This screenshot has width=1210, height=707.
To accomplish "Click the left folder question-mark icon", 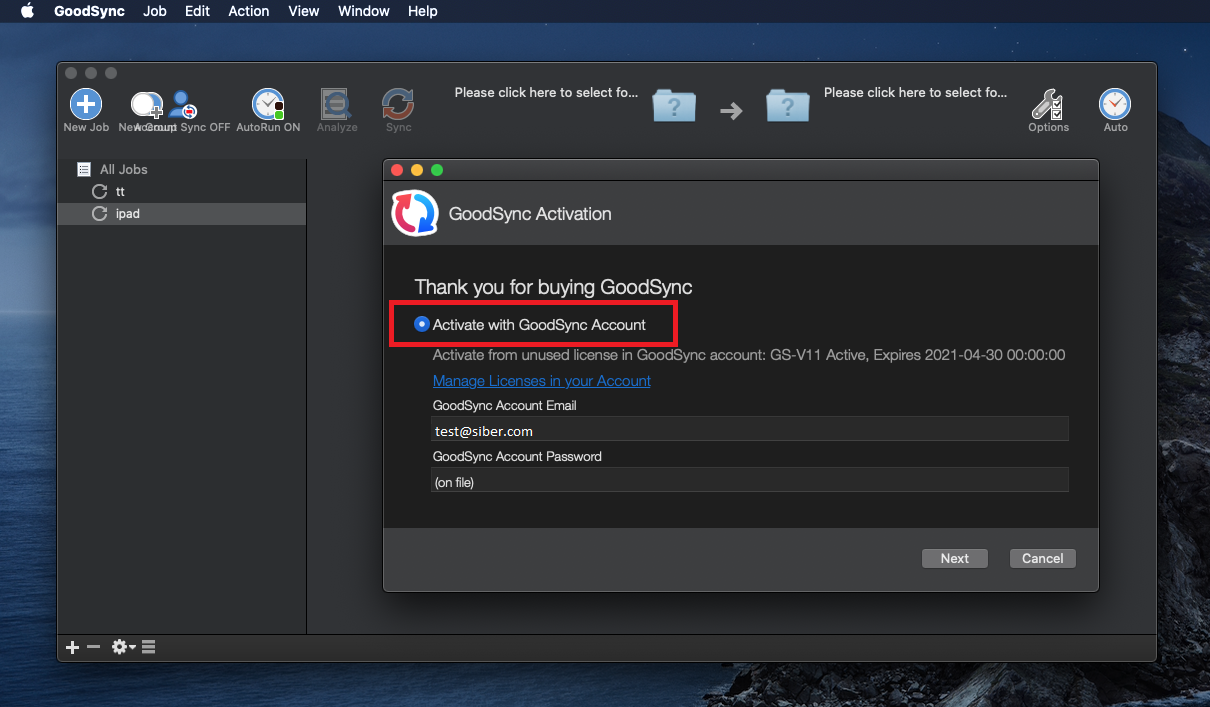I will point(674,104).
